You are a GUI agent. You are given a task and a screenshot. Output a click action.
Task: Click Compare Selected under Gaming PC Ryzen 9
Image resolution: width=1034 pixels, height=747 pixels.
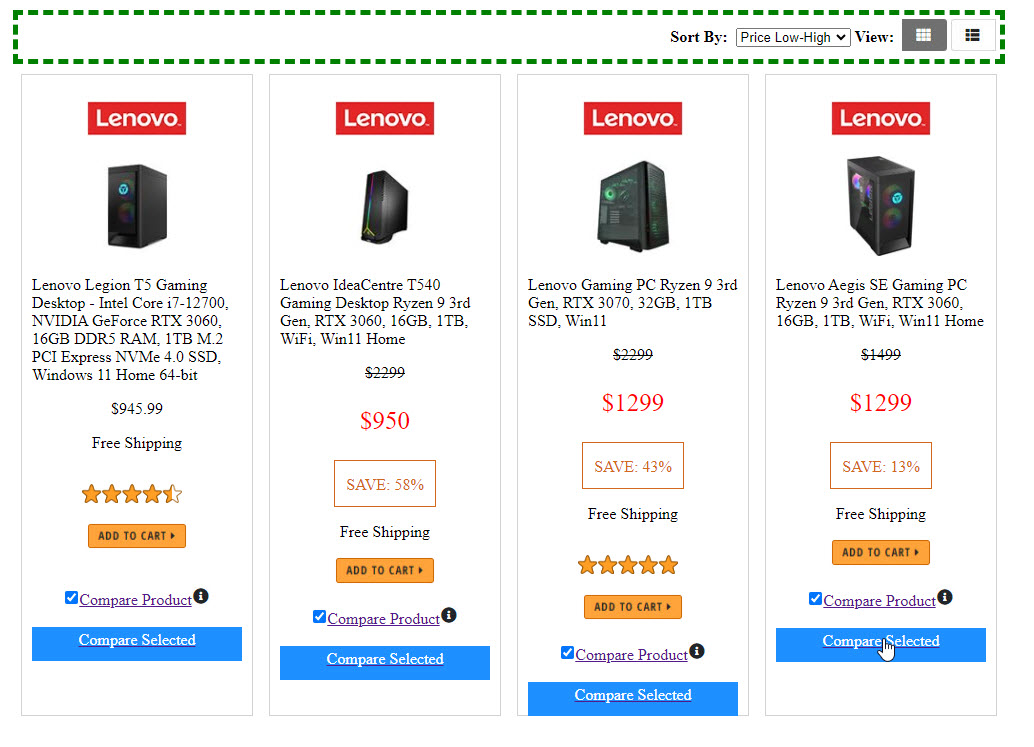click(x=633, y=696)
